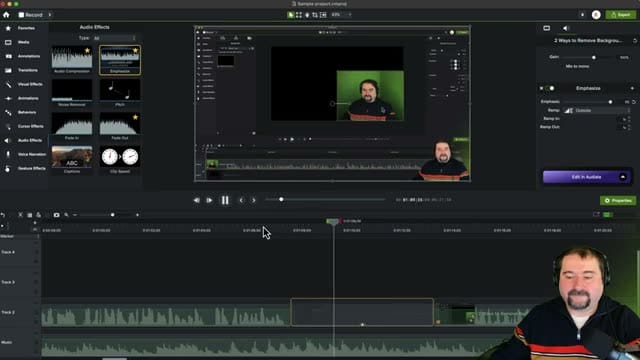640x360 pixels.
Task: Click the Mix to mono option
Action: coord(577,66)
